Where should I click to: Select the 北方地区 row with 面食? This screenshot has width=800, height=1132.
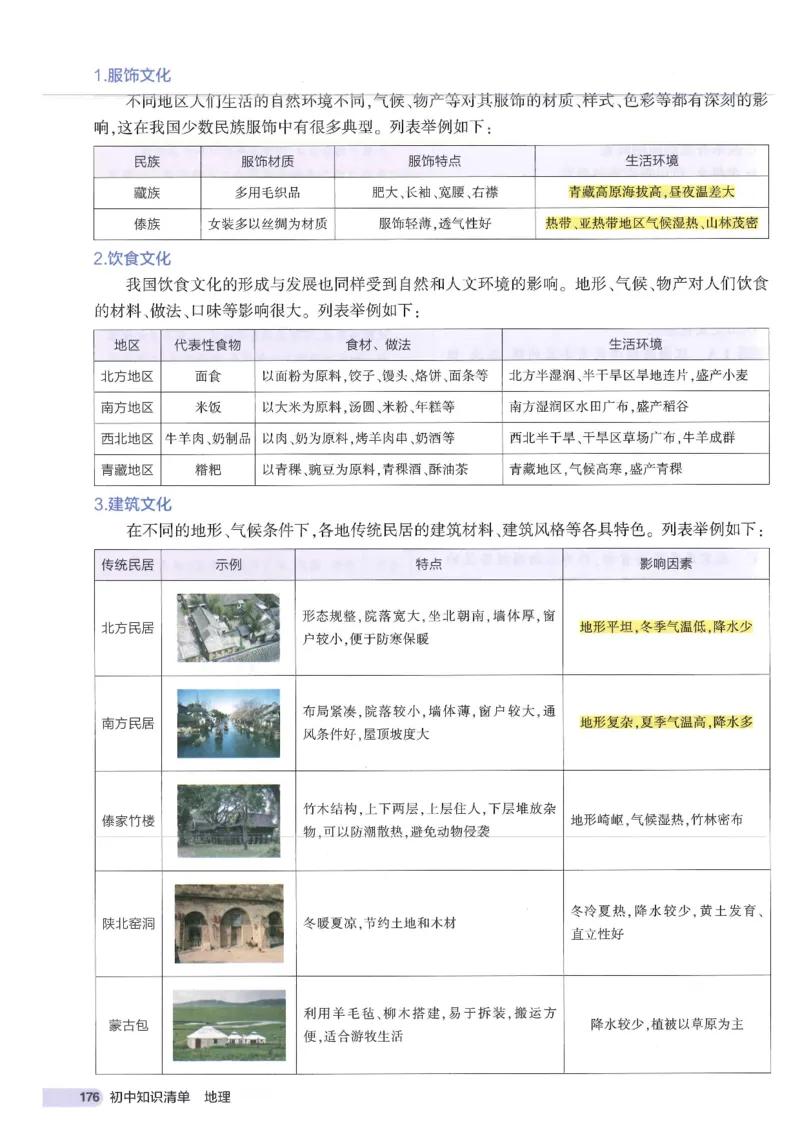(x=130, y=376)
